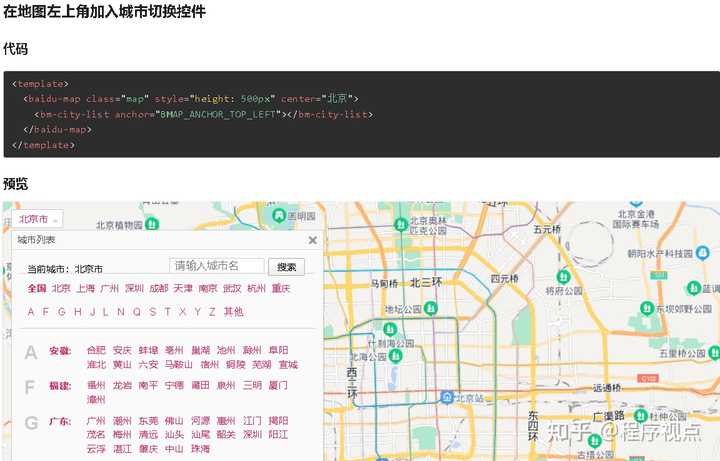Click the 杜仲公园 green marker
Screen dimensions: 720x461
(641, 416)
